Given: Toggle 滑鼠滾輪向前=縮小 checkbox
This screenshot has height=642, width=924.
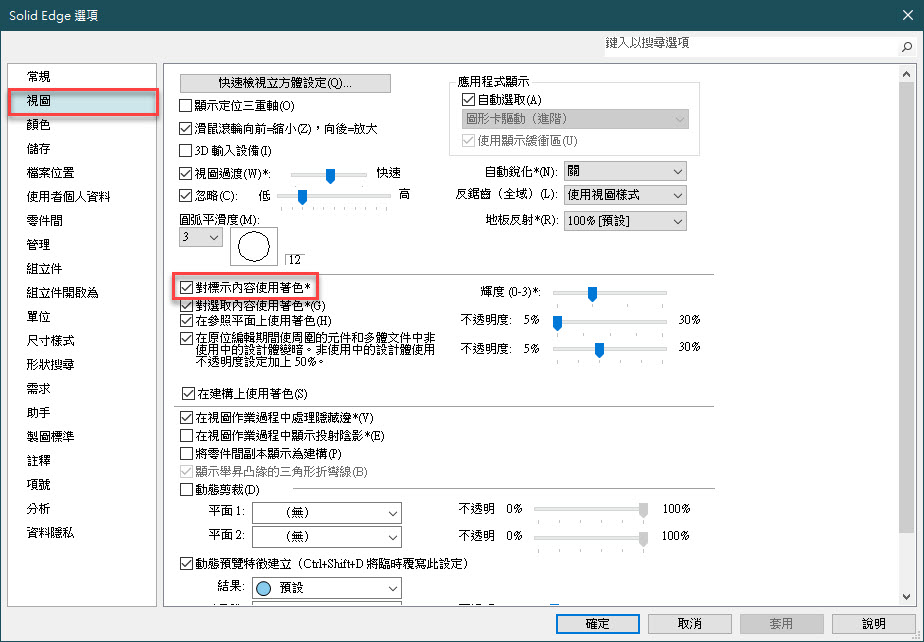Looking at the screenshot, I should [x=186, y=129].
